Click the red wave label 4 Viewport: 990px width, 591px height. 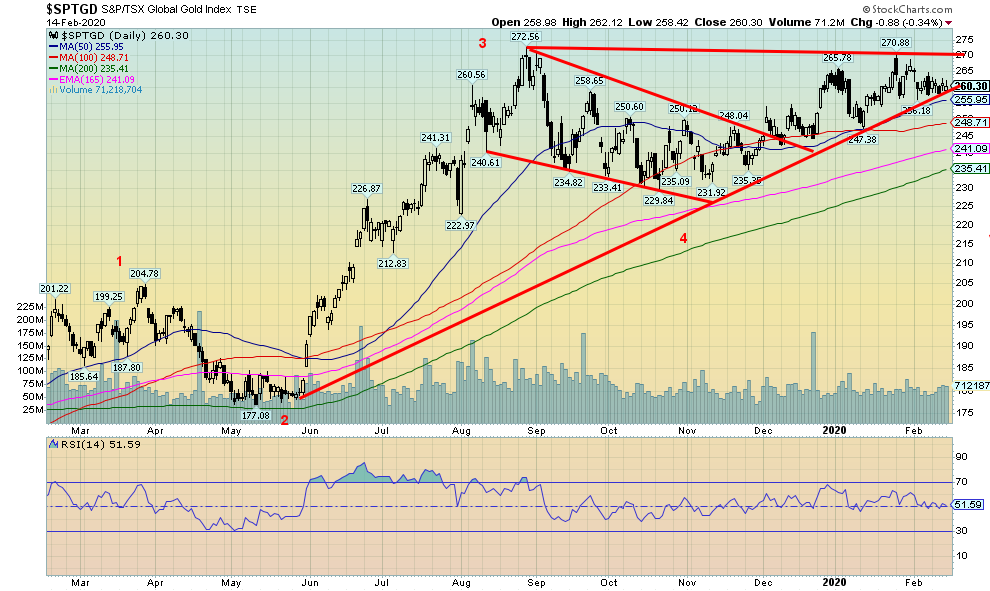tap(683, 238)
